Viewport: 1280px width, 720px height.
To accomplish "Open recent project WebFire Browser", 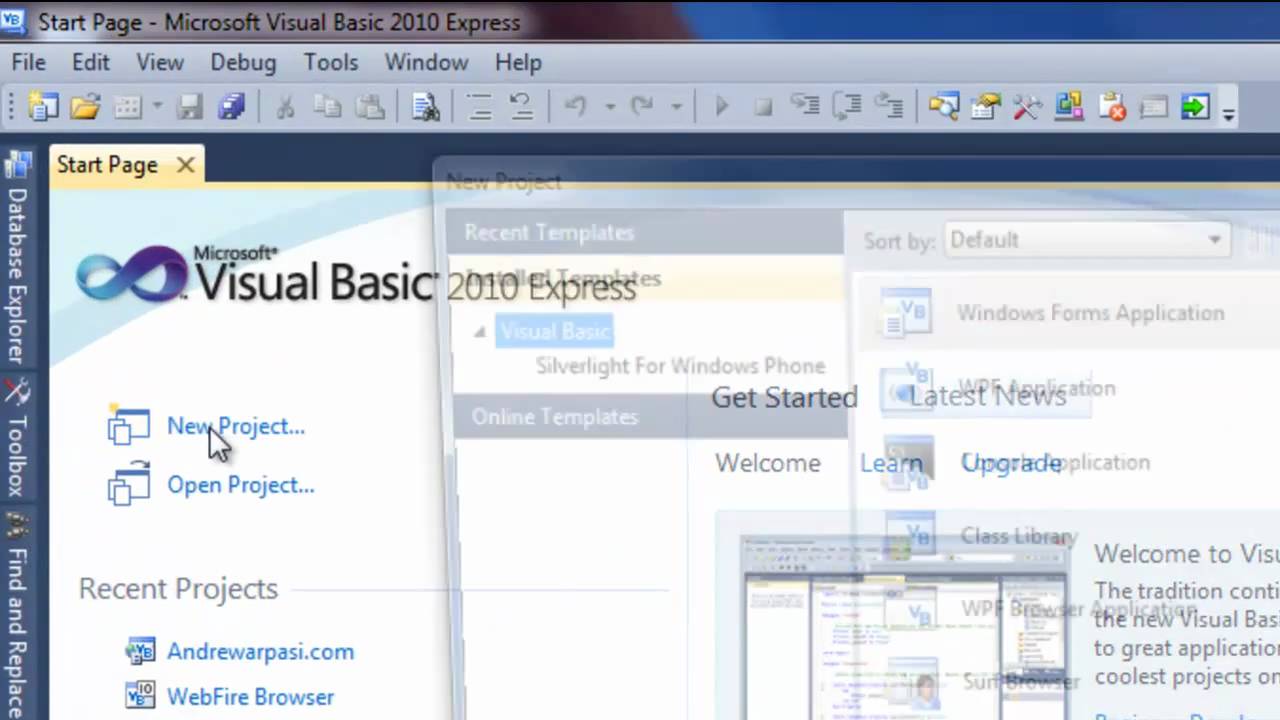I will [250, 696].
